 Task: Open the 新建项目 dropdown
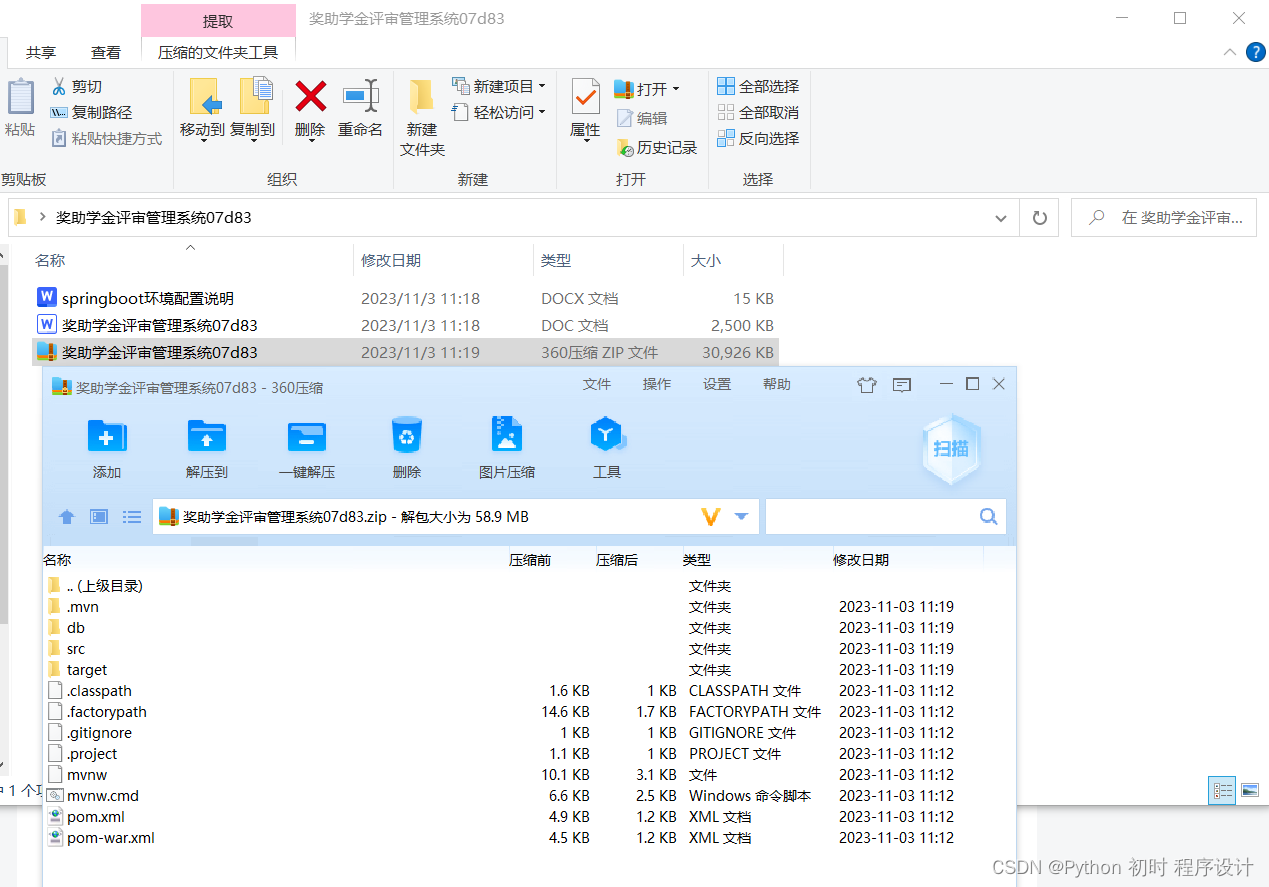[x=542, y=87]
